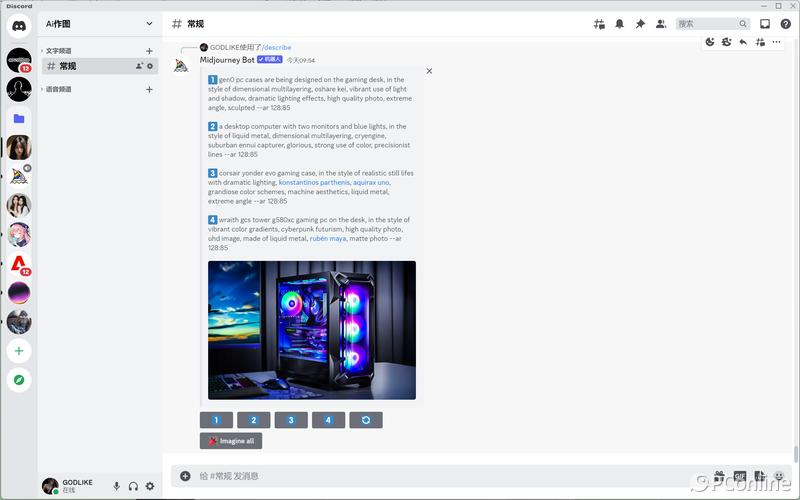Deafen audio with headphones icon
Image resolution: width=800 pixels, height=500 pixels.
(133, 486)
